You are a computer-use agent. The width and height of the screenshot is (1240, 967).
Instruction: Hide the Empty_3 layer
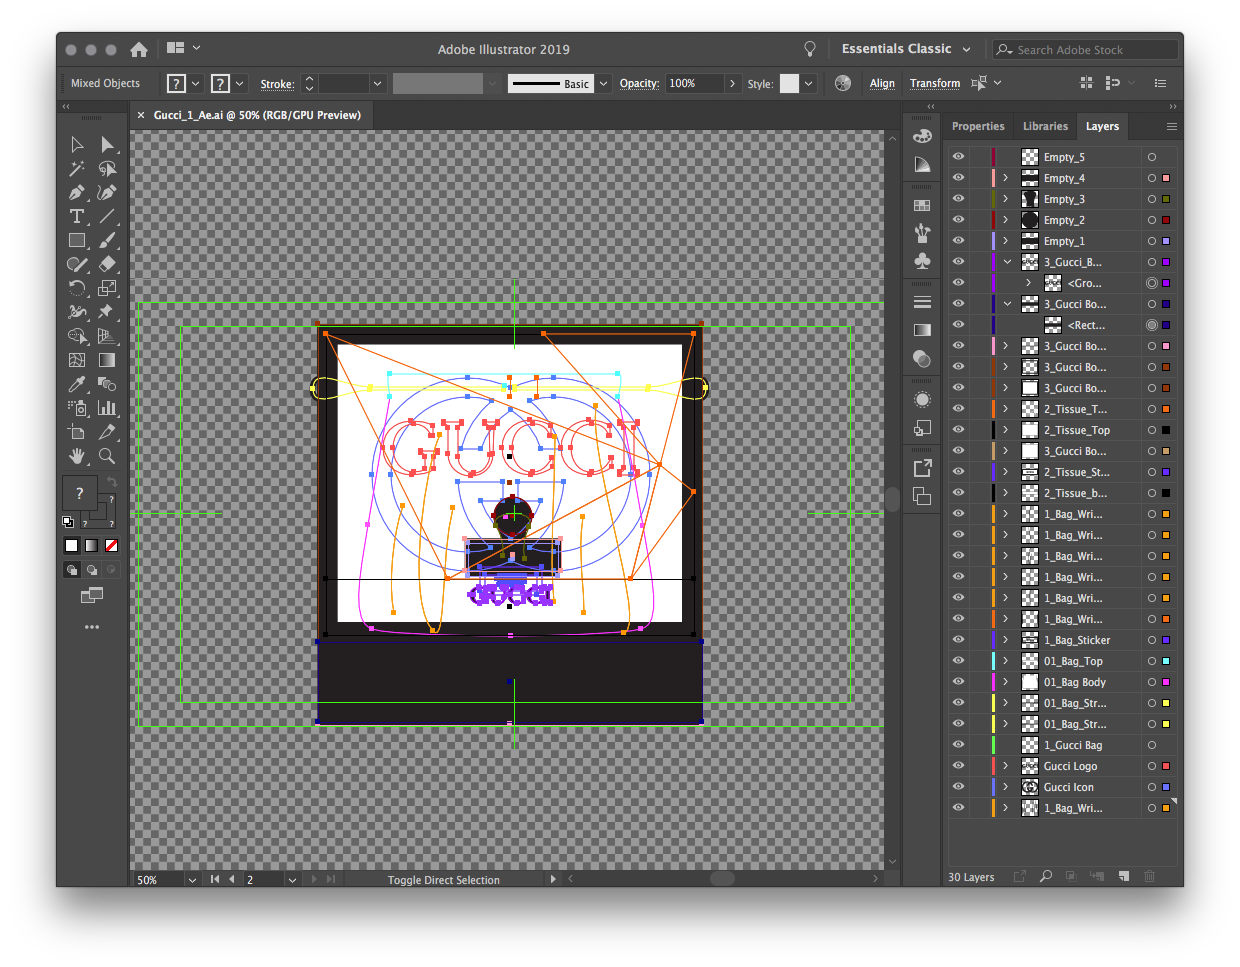(958, 199)
